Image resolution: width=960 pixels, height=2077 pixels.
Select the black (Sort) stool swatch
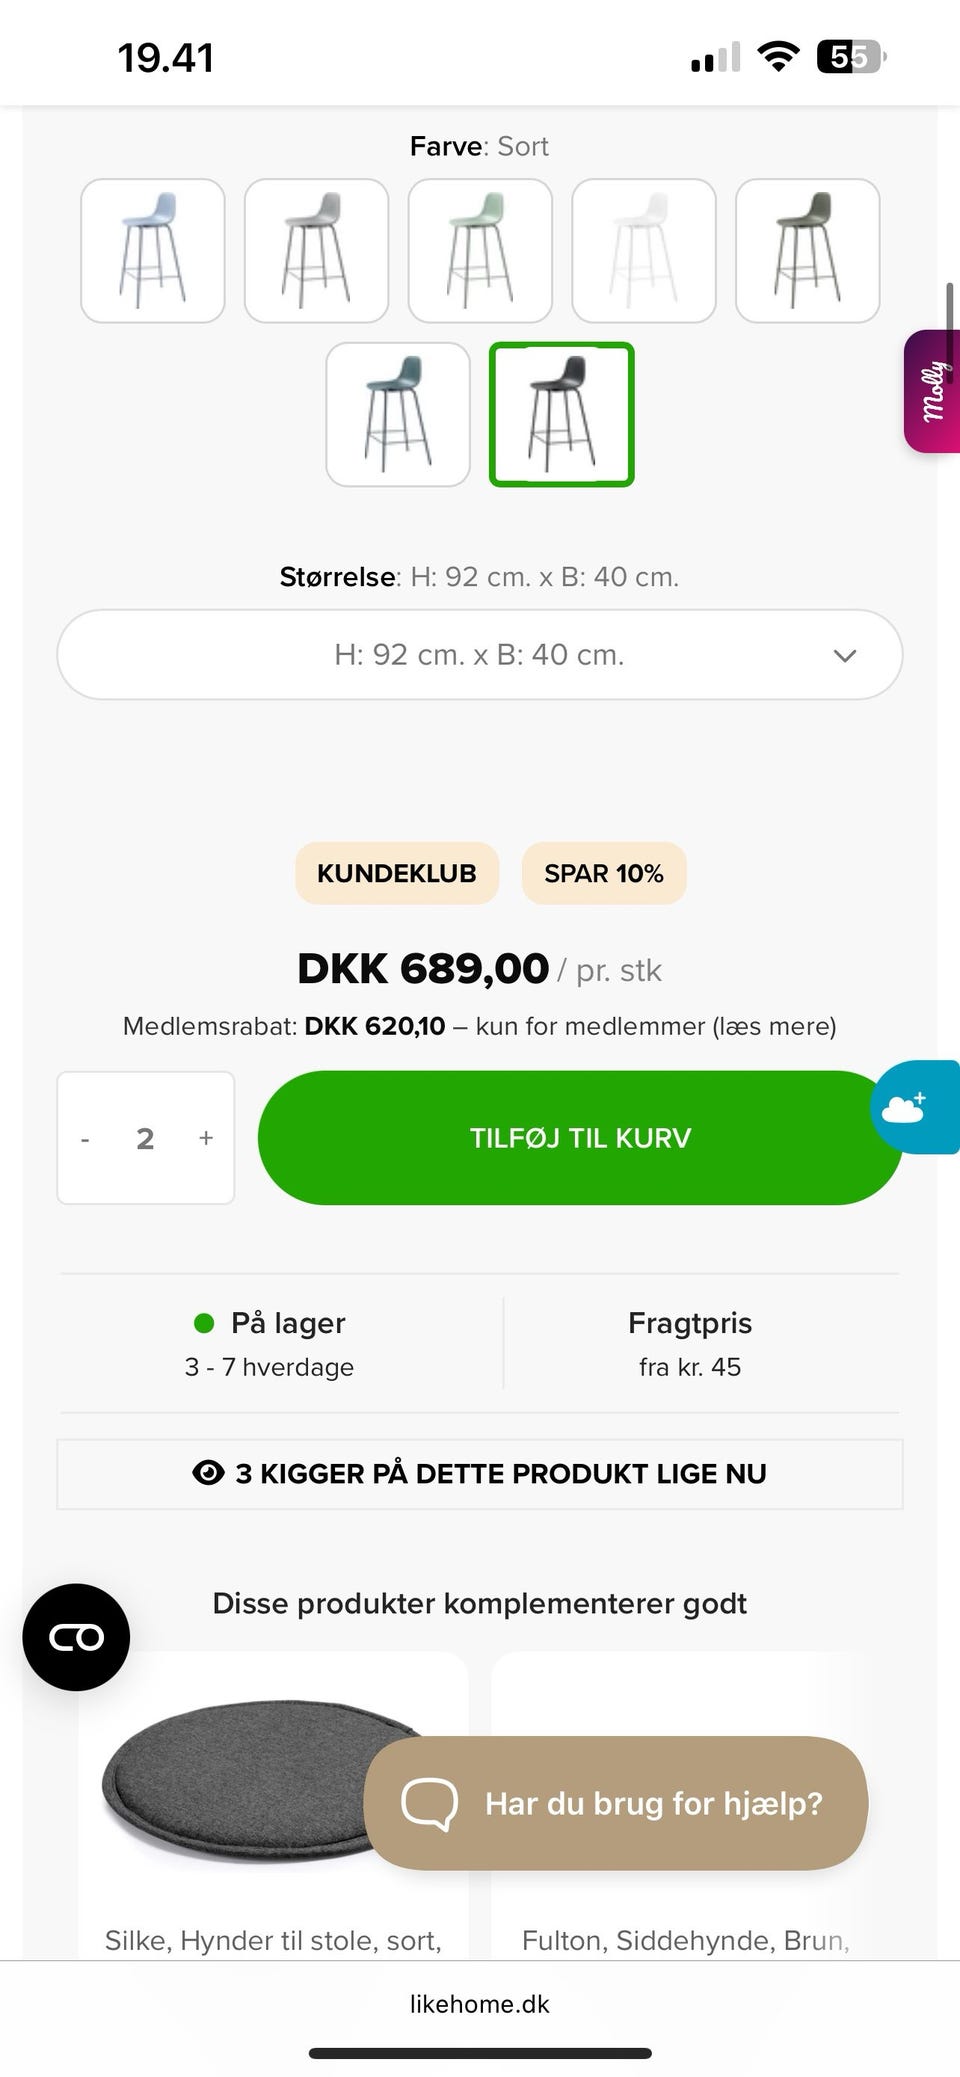coord(562,415)
